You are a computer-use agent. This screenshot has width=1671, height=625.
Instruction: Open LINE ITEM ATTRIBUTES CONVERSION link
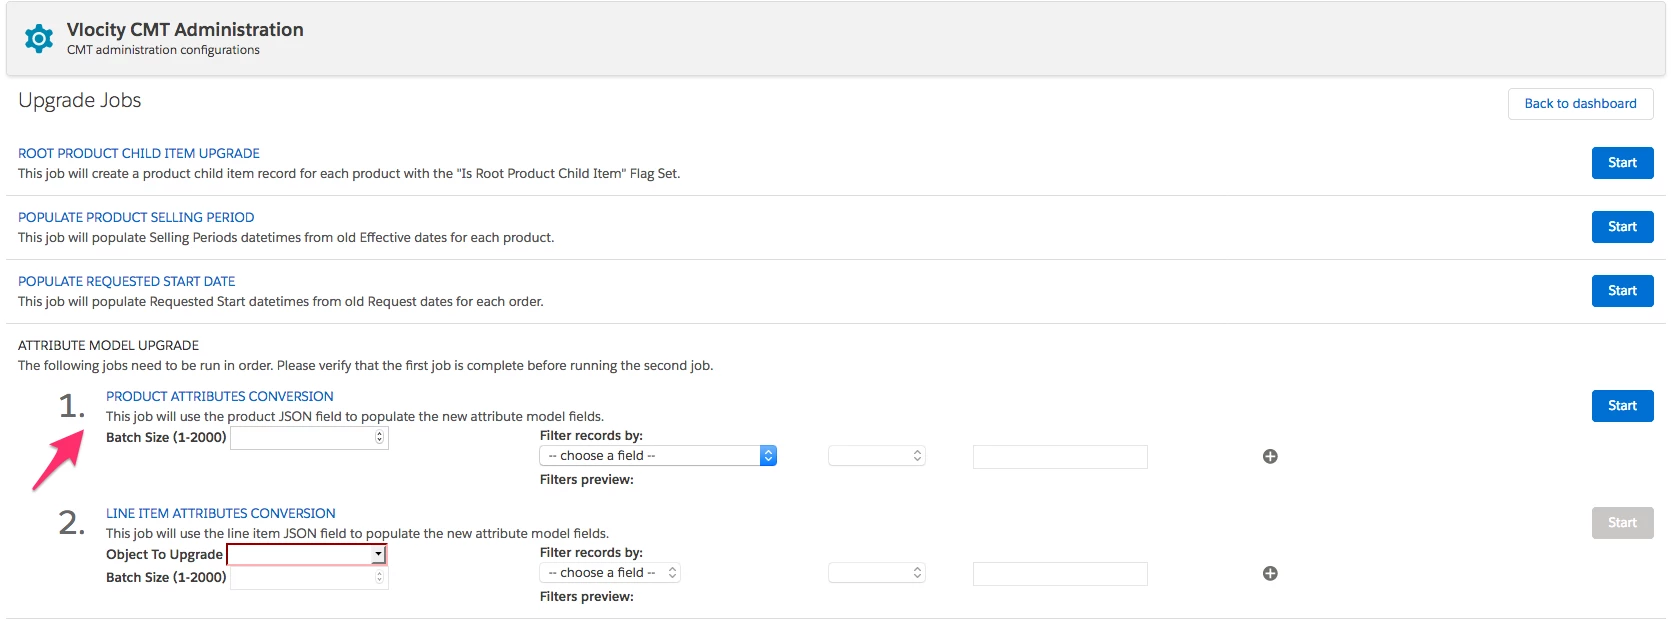(x=221, y=513)
